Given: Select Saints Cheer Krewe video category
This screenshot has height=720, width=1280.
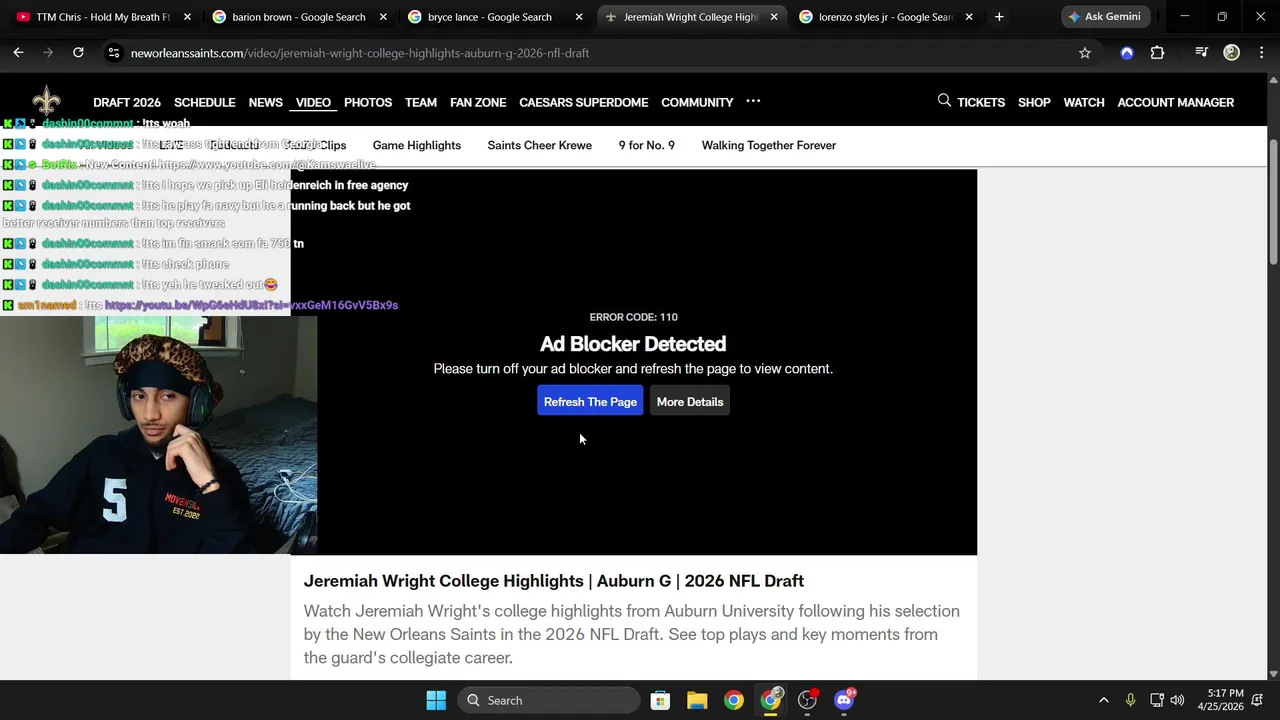Looking at the screenshot, I should pos(540,145).
